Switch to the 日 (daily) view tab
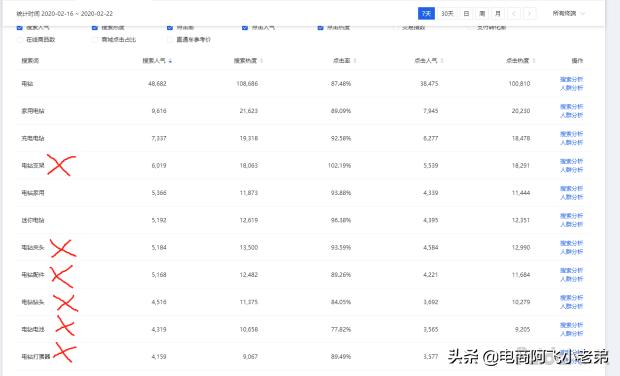This screenshot has width=620, height=376. pyautogui.click(x=467, y=13)
